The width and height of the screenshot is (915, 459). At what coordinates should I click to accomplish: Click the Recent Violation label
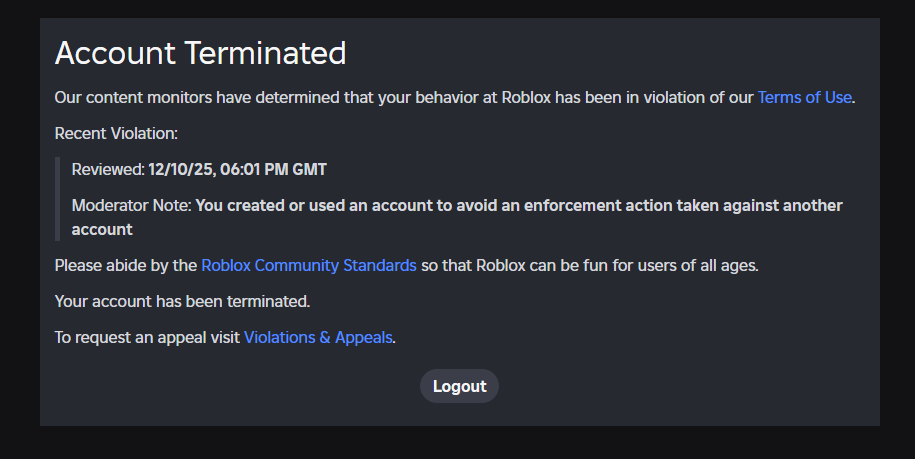coord(116,133)
